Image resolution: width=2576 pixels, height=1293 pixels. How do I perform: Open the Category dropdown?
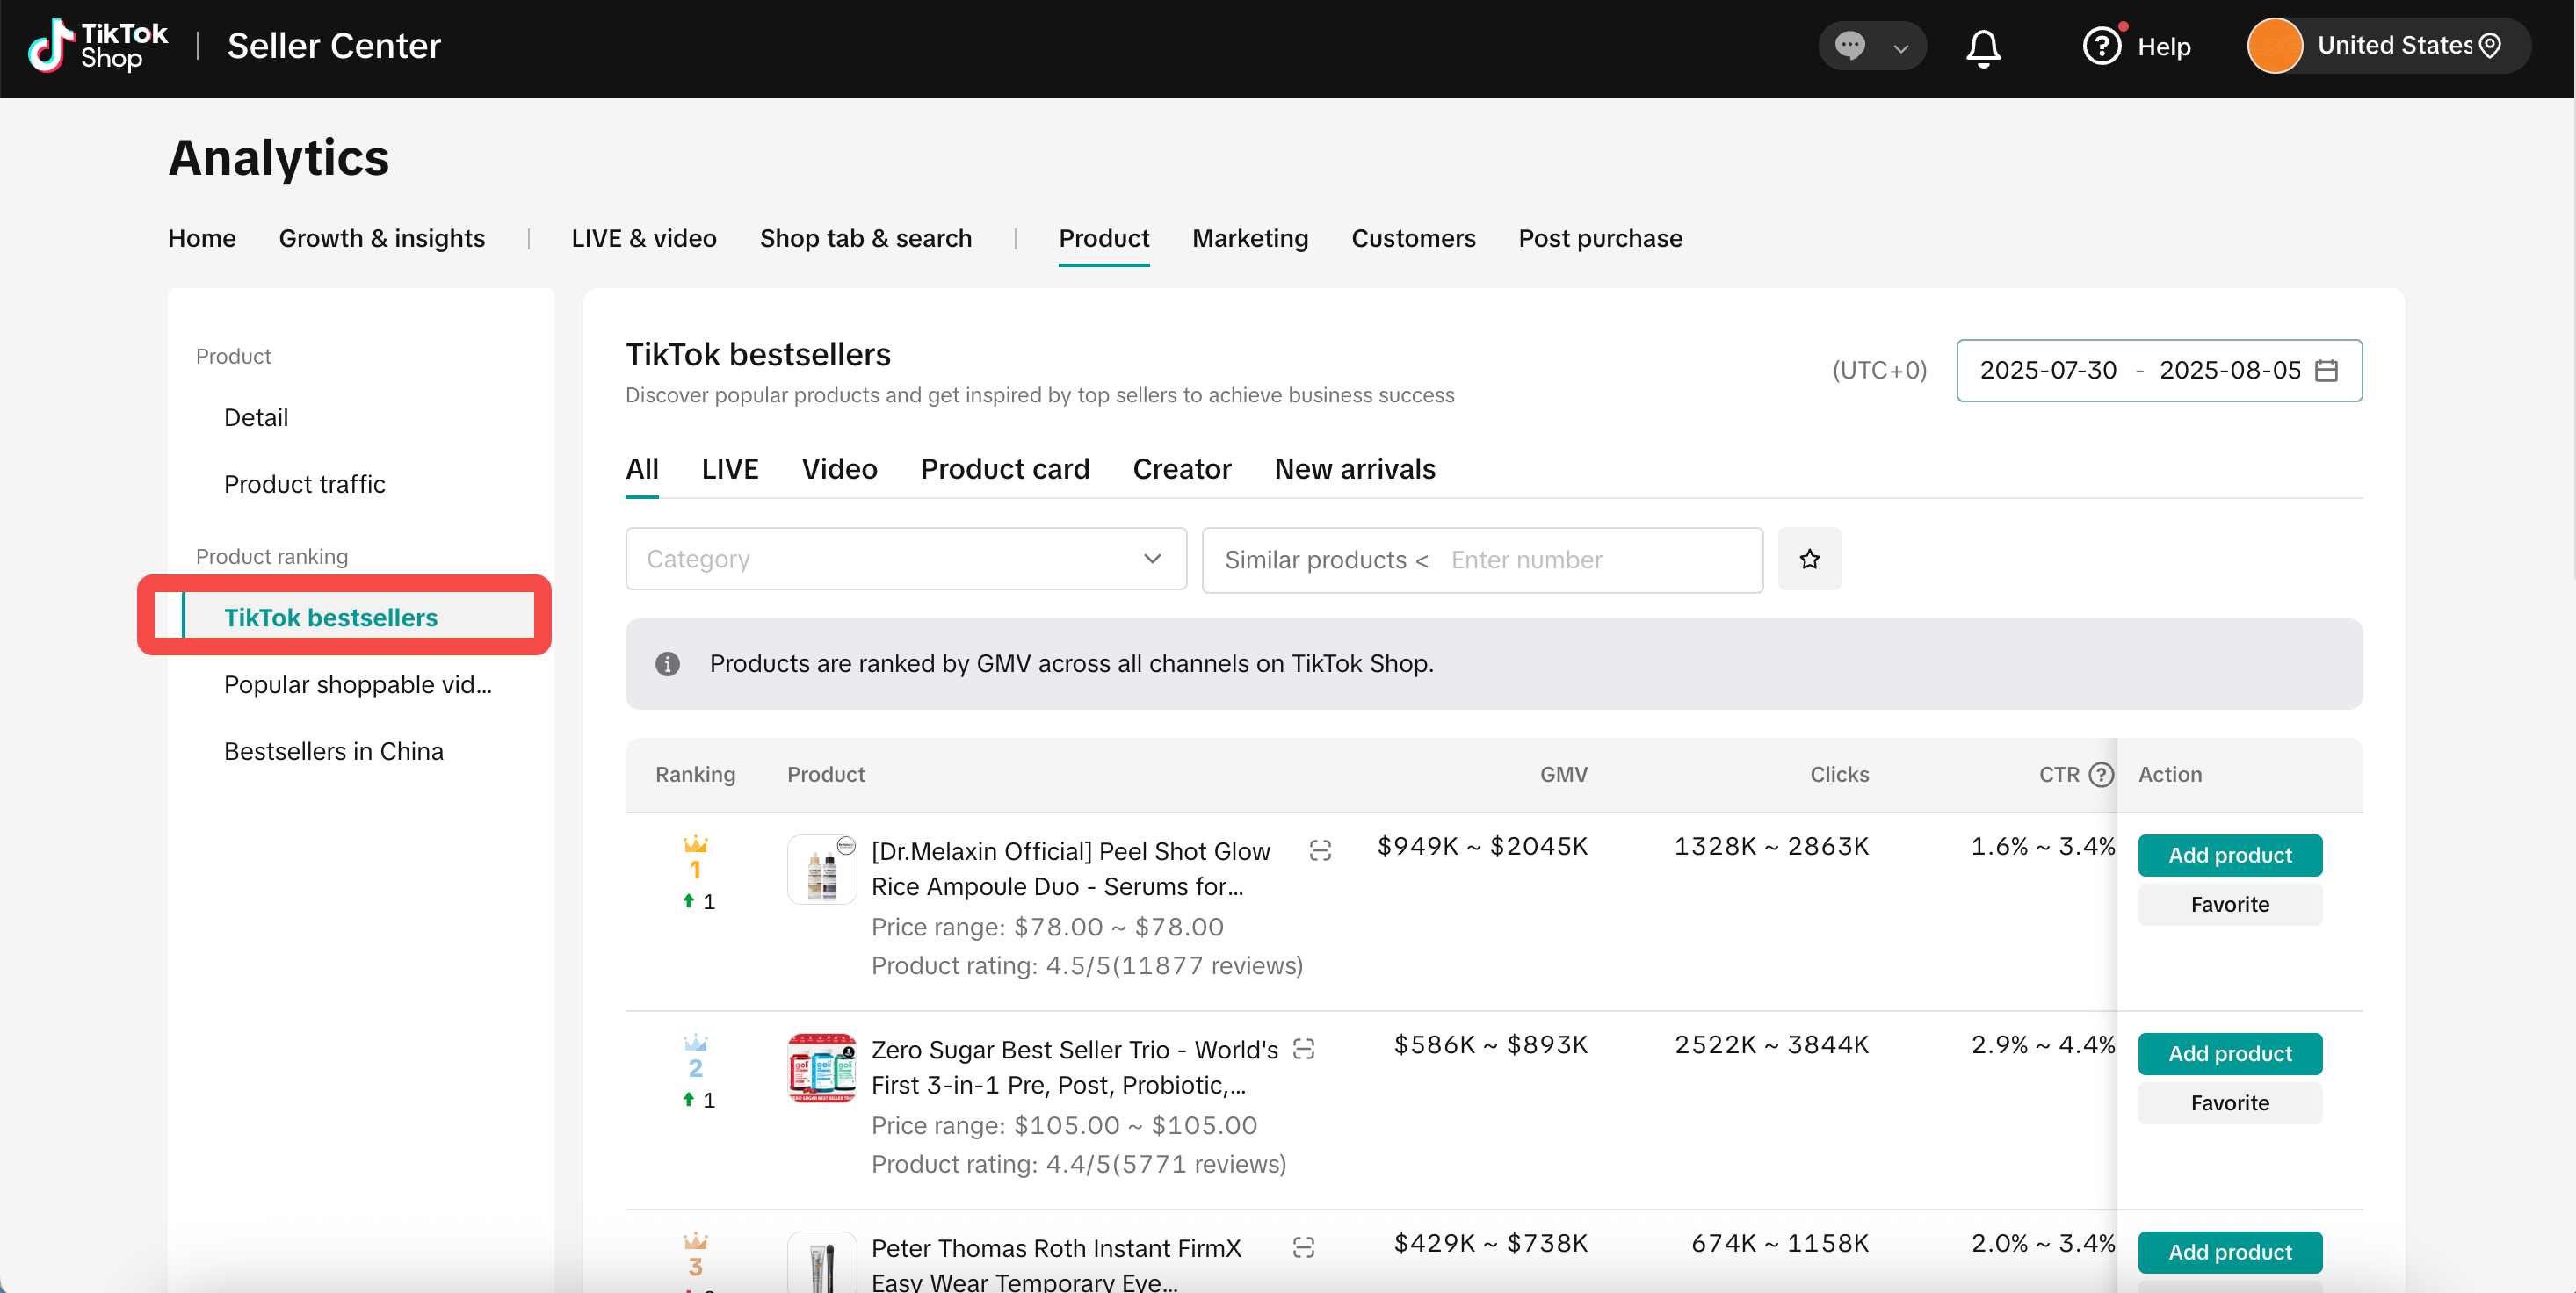pos(905,559)
